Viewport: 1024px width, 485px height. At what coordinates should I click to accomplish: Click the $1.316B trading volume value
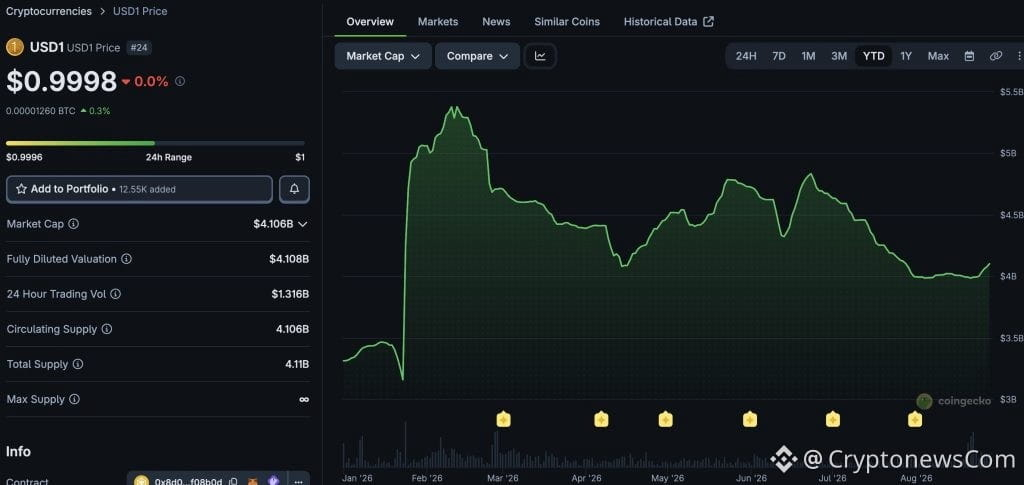290,294
